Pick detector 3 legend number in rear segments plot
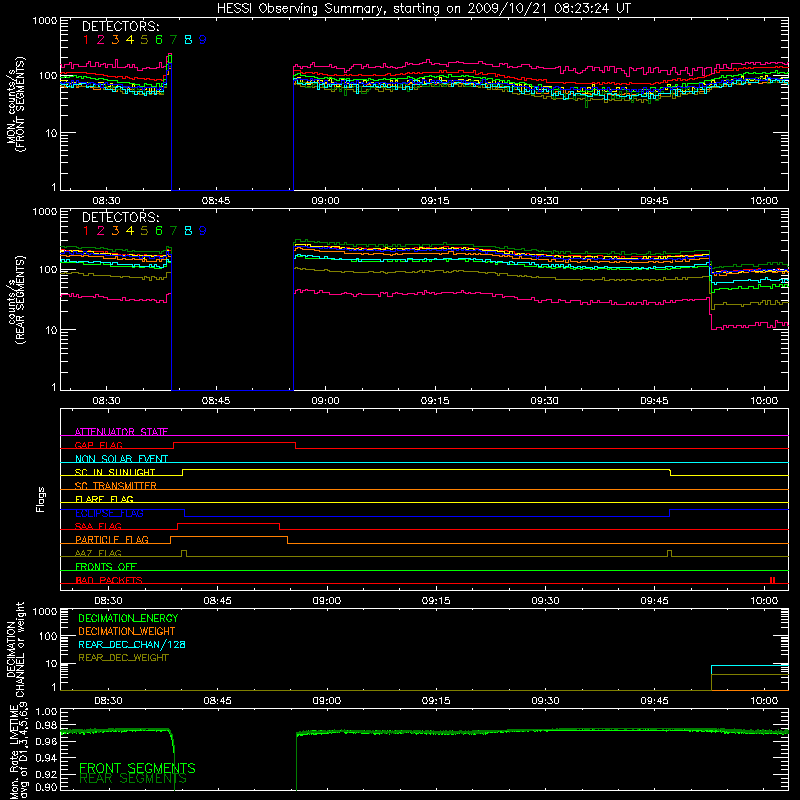 pos(115,231)
